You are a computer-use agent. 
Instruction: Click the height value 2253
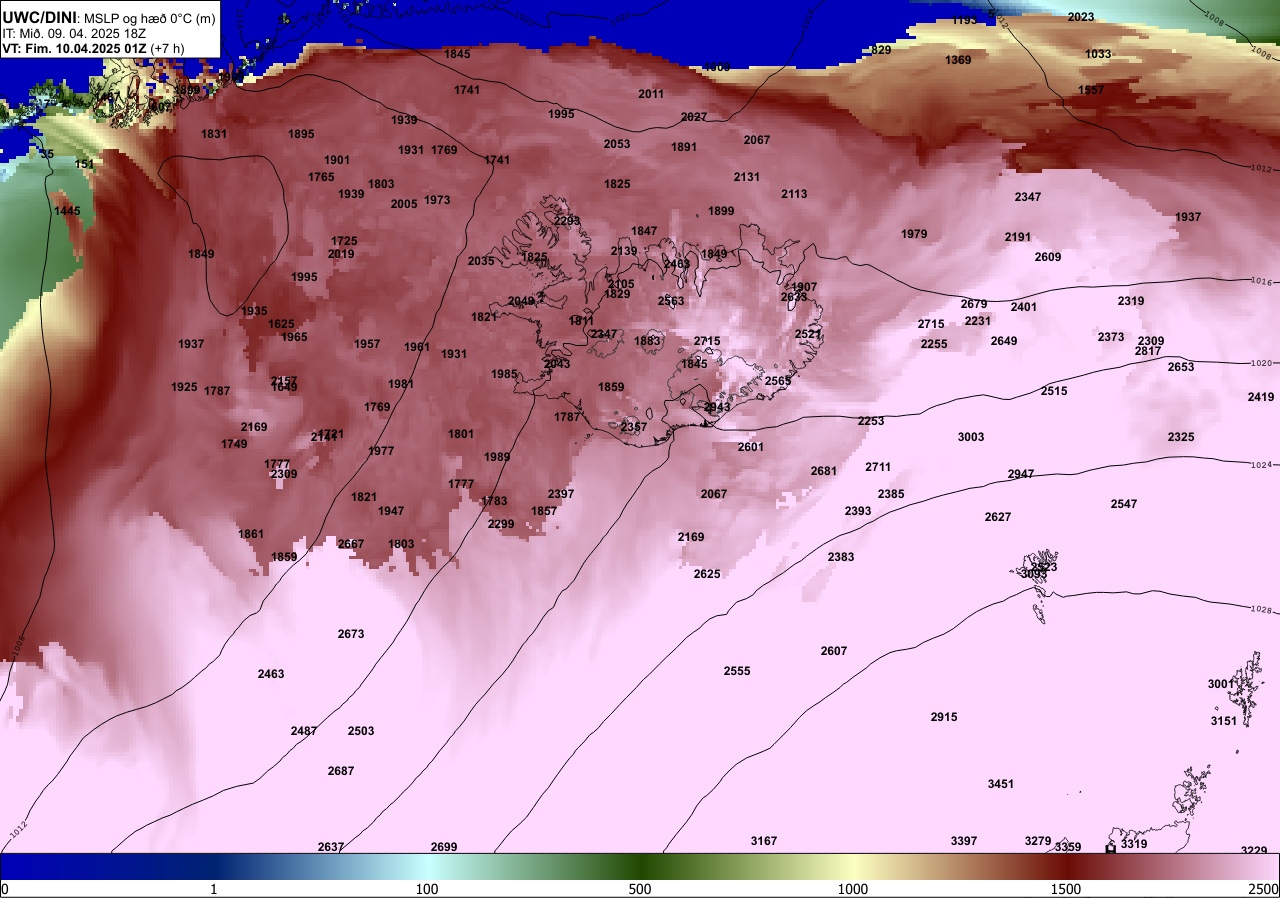coord(871,421)
